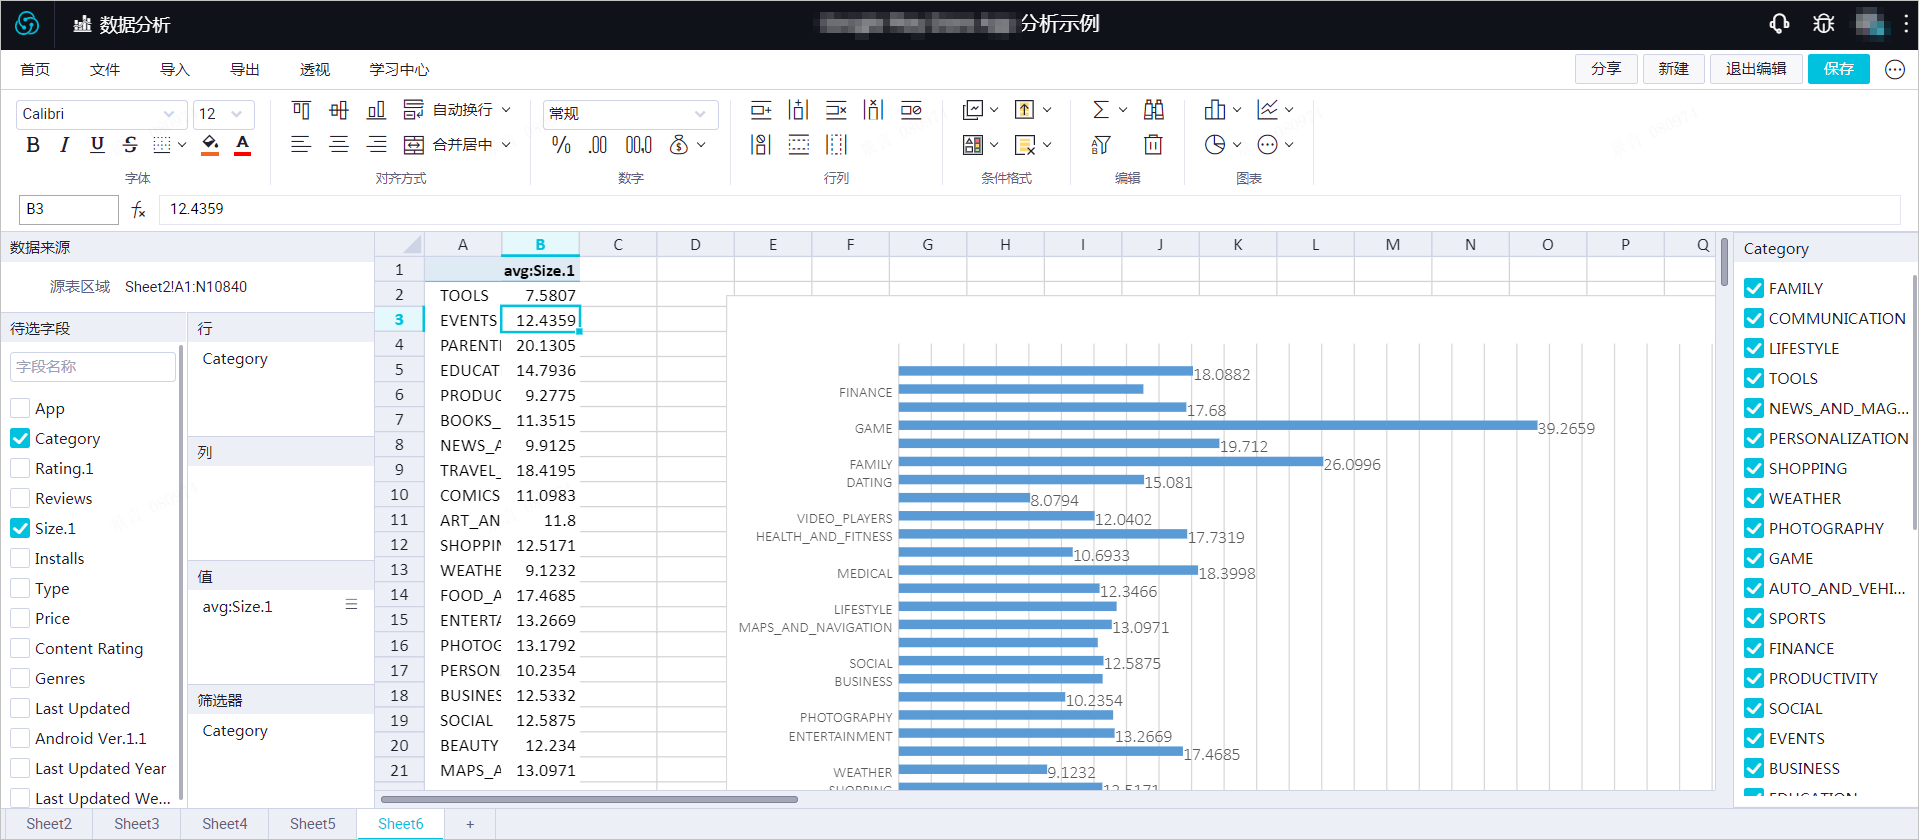Apply strikethrough formatting
This screenshot has width=1919, height=840.
tap(130, 145)
